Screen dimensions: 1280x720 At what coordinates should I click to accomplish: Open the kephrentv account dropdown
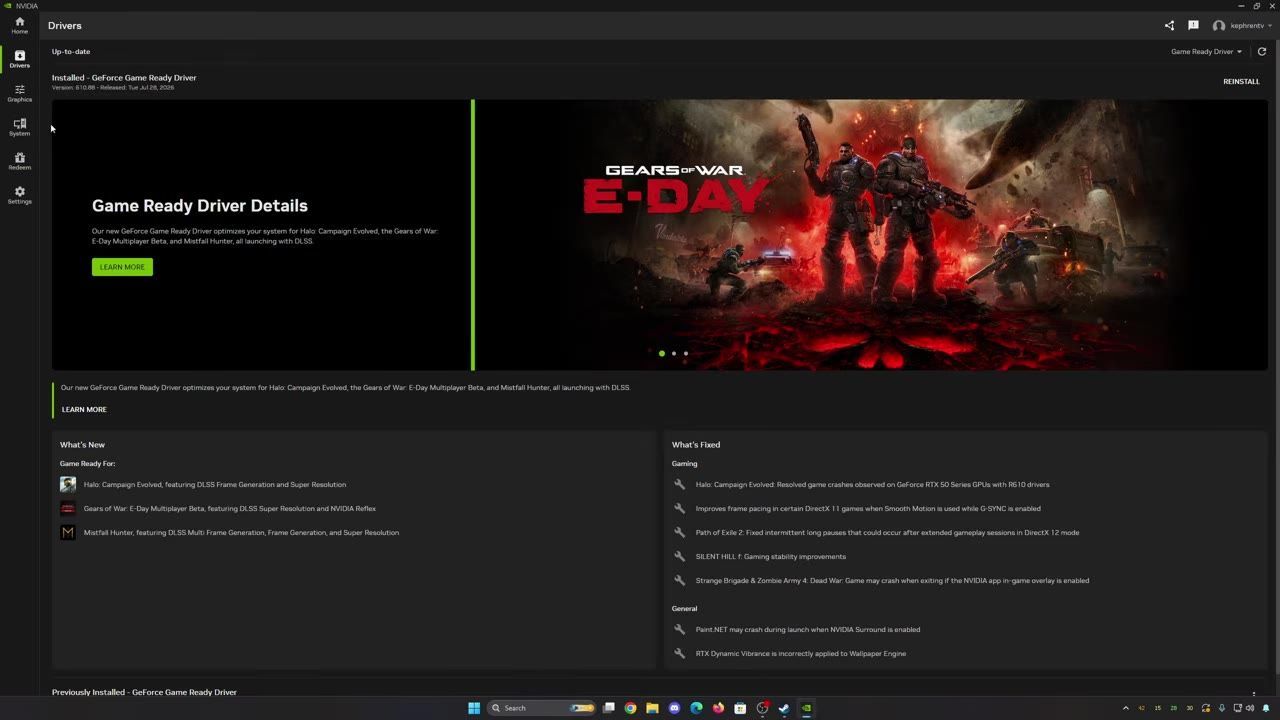point(1250,26)
